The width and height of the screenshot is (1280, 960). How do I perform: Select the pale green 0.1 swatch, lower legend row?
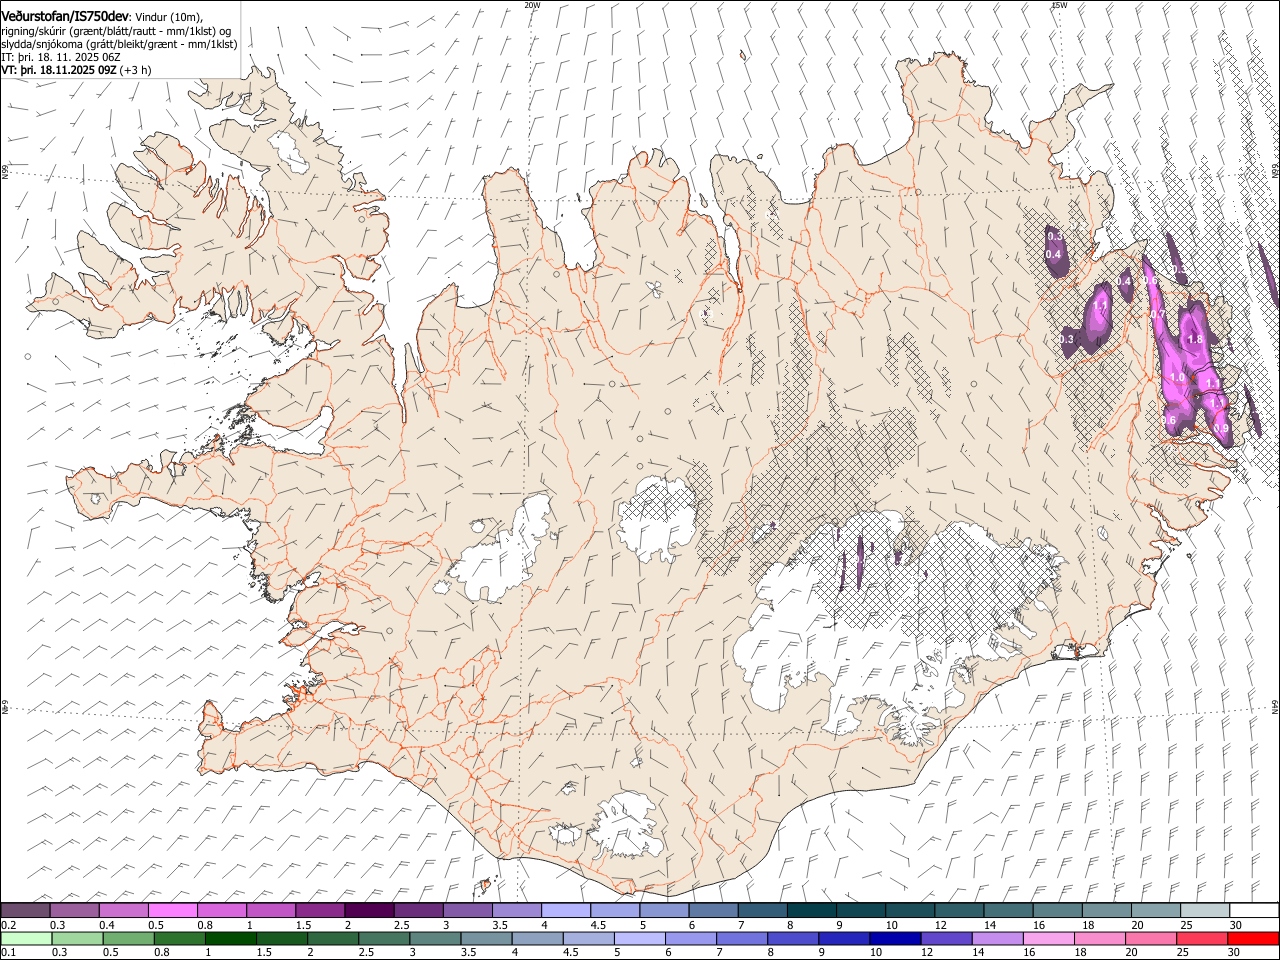[26, 939]
